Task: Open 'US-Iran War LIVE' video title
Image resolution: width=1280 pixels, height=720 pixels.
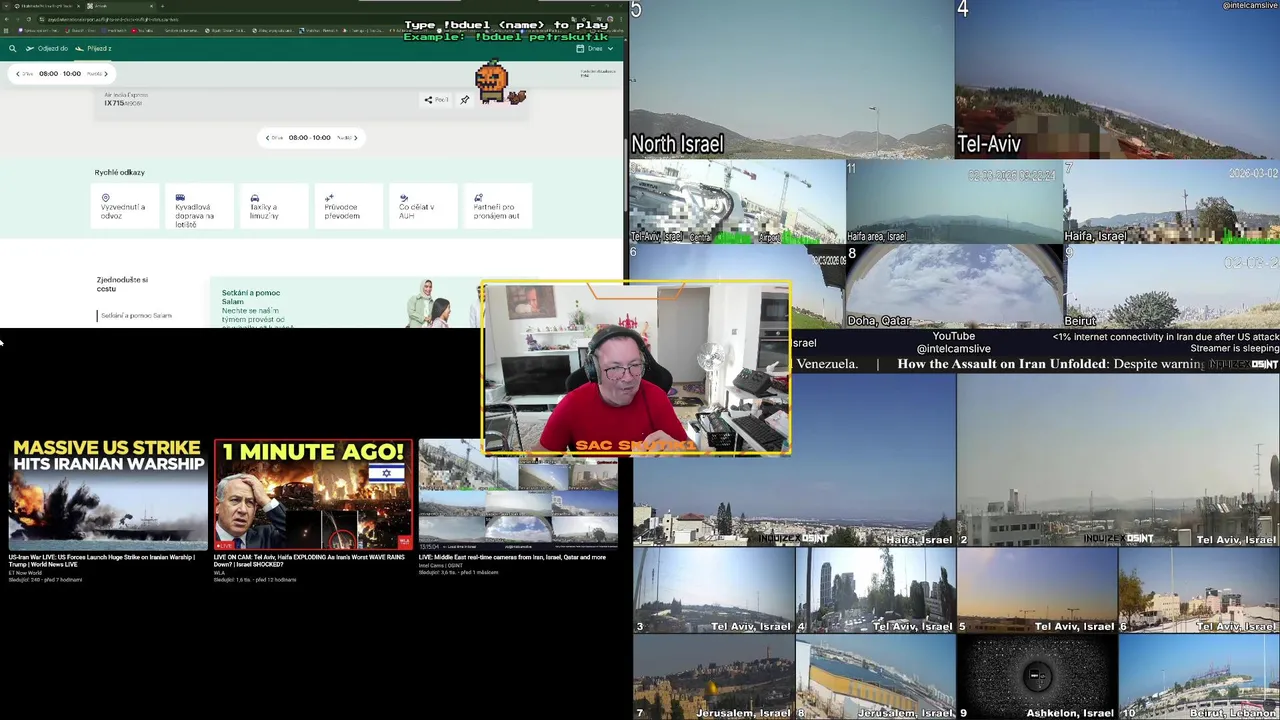Action: [102, 560]
